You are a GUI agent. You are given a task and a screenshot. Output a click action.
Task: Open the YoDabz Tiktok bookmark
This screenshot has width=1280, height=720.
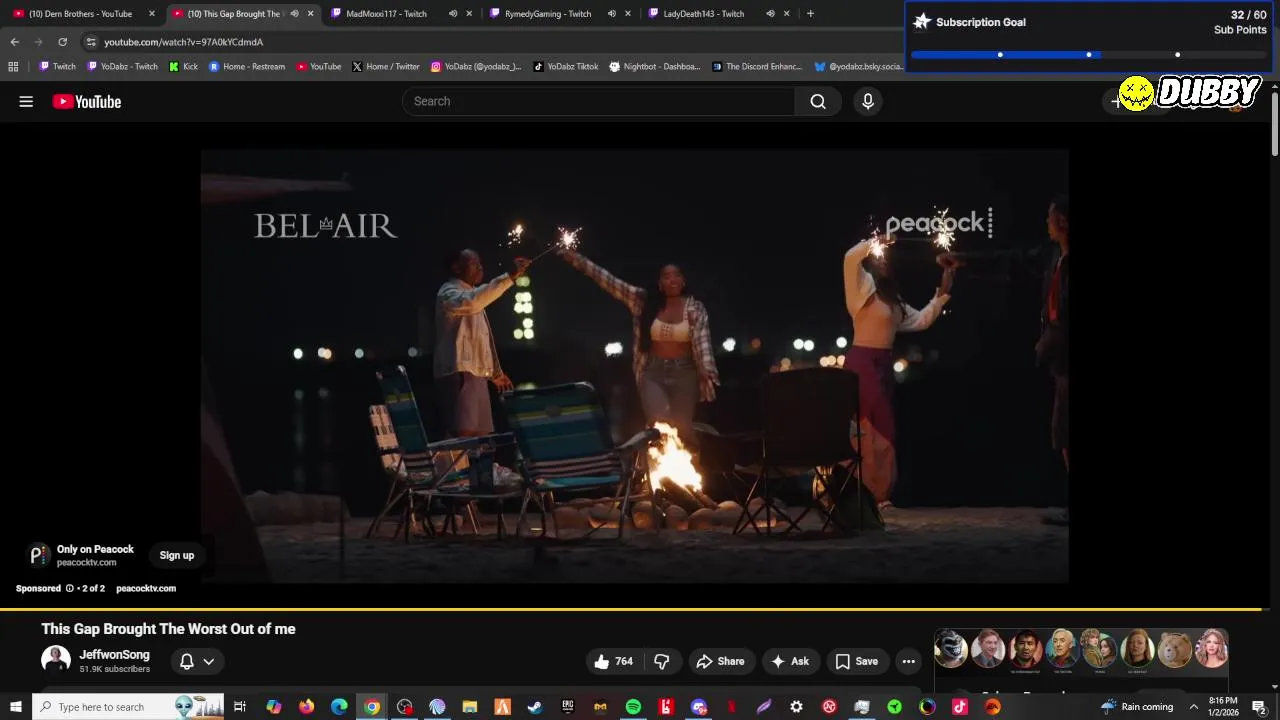pyautogui.click(x=565, y=67)
